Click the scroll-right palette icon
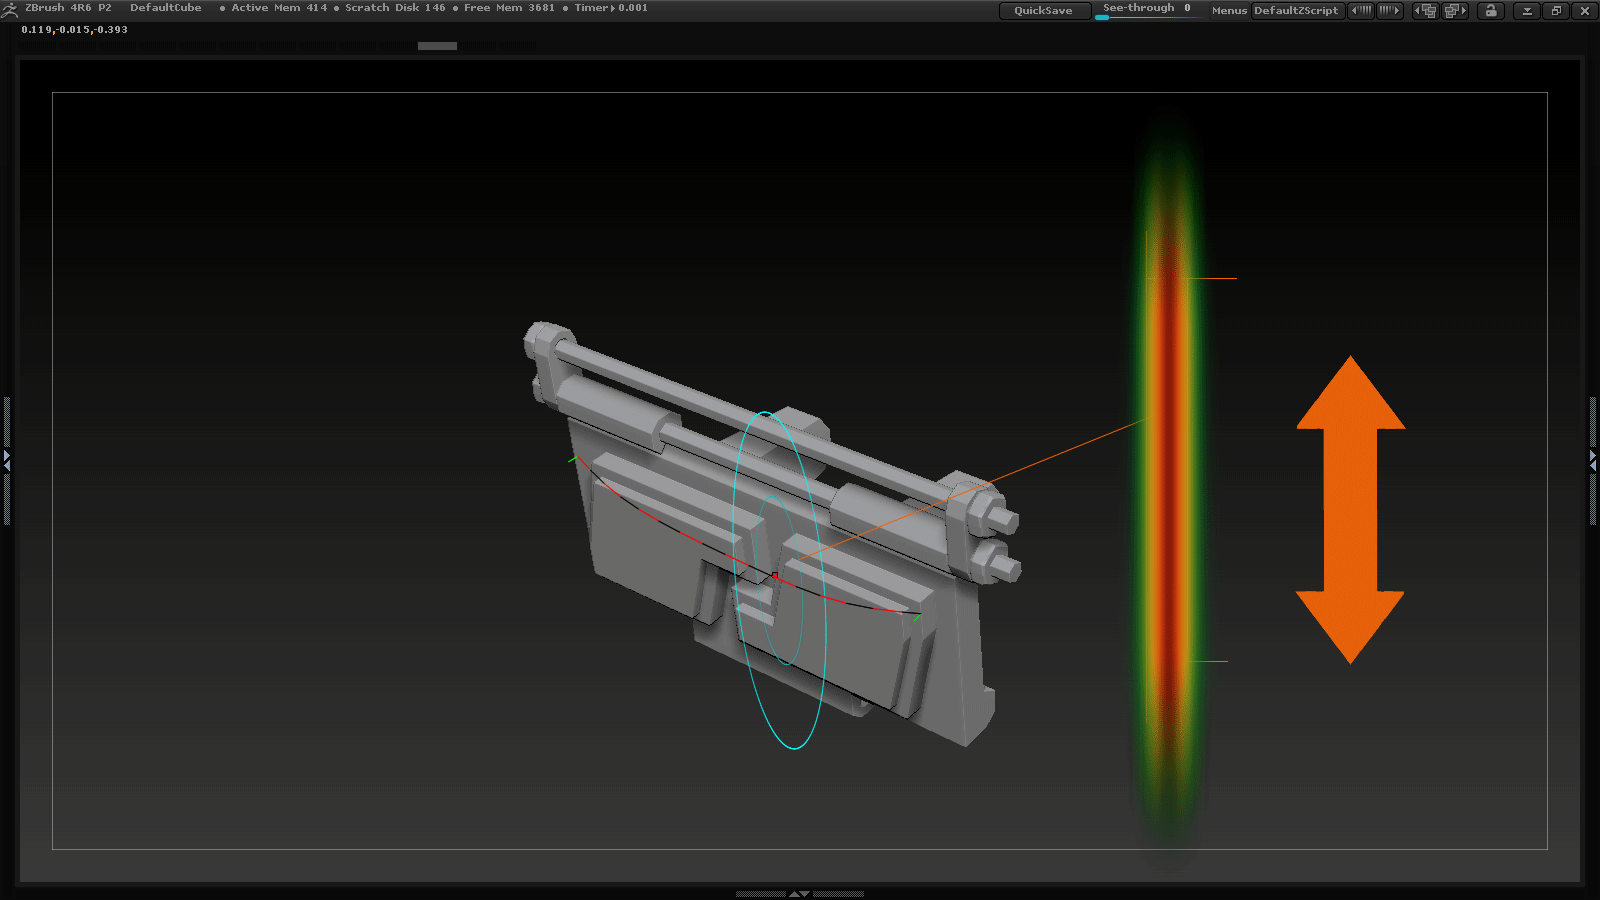Viewport: 1600px width, 900px height. click(1389, 11)
